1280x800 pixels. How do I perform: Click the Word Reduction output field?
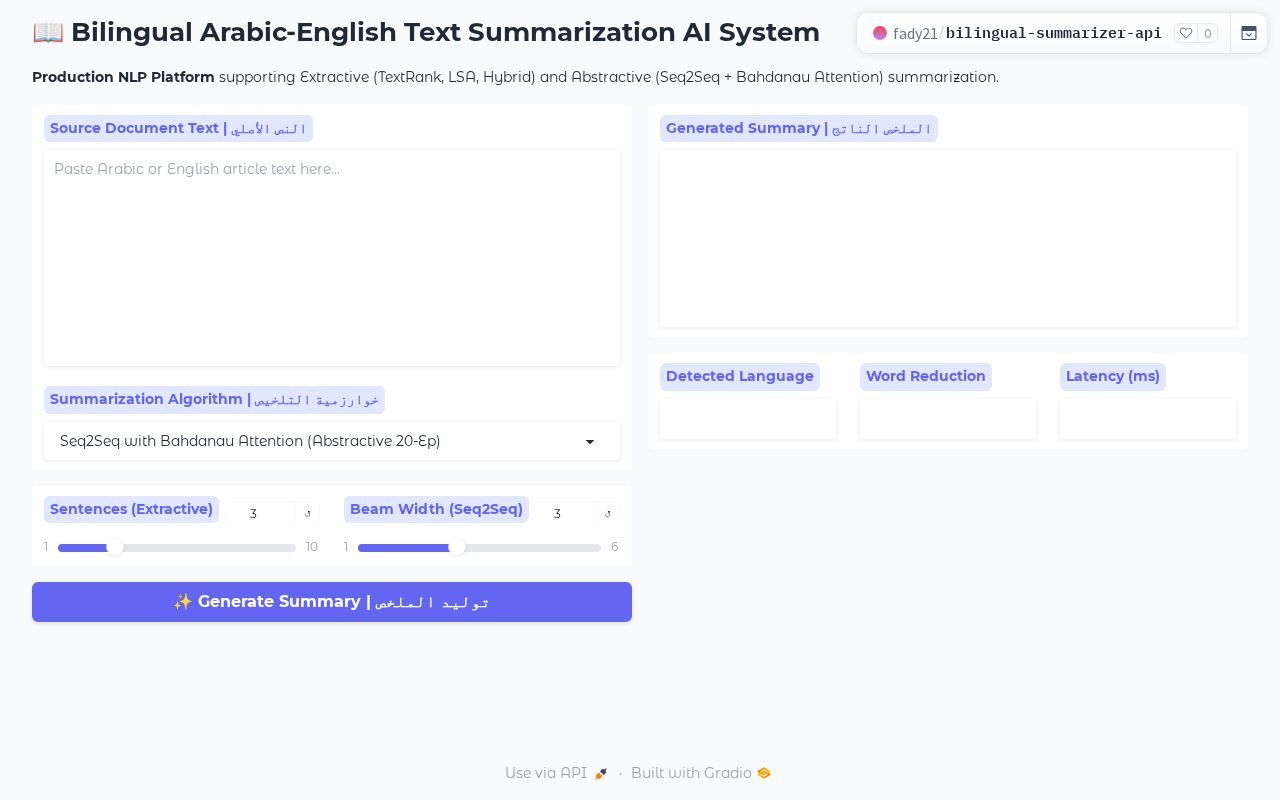(x=948, y=418)
